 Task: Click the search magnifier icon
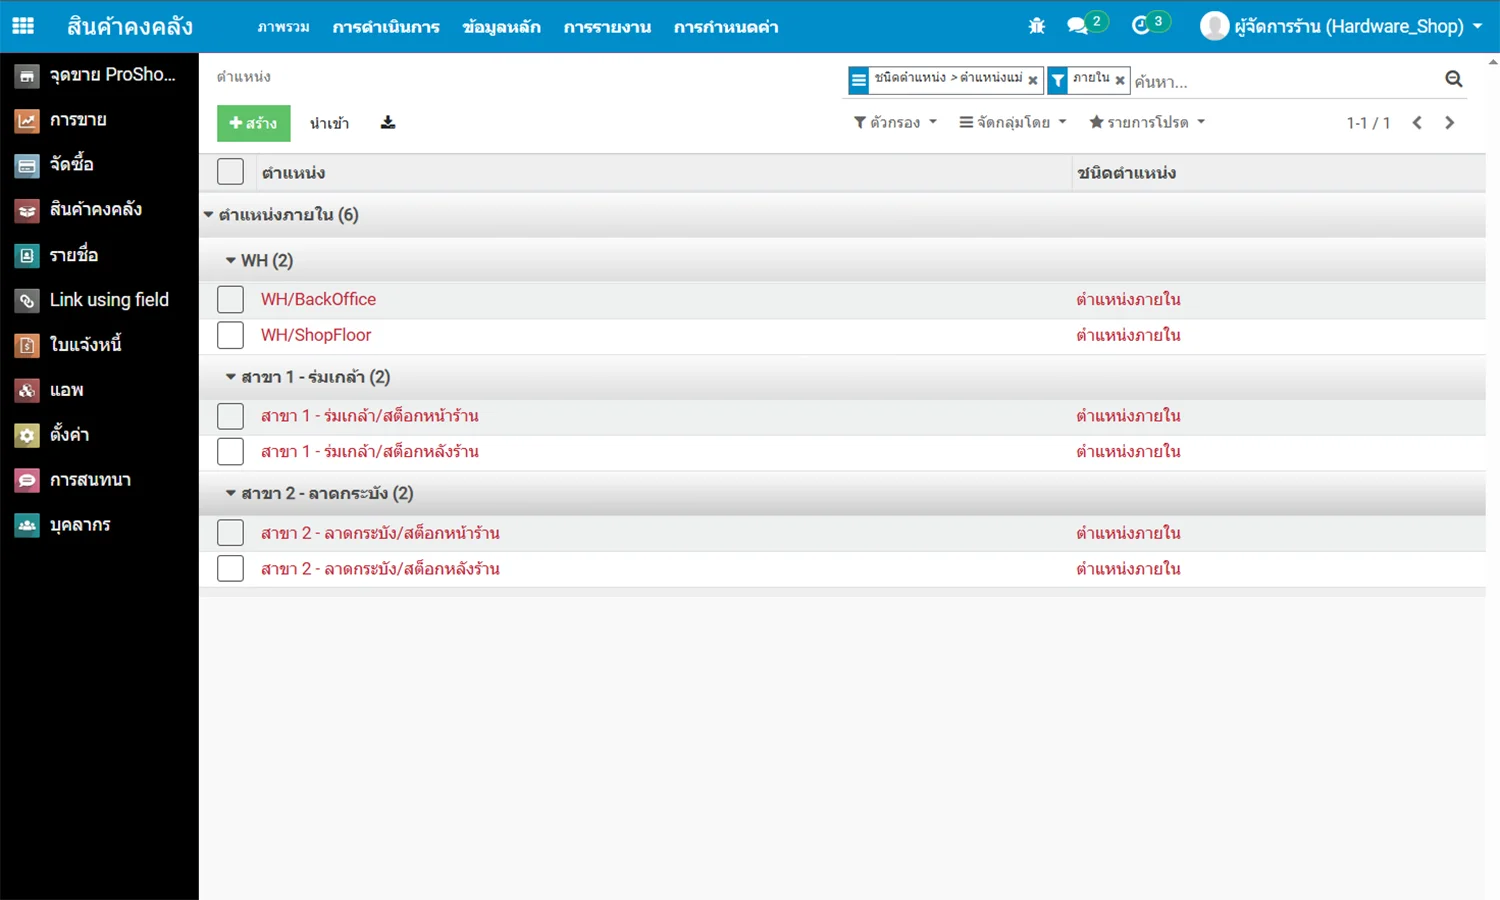tap(1454, 79)
